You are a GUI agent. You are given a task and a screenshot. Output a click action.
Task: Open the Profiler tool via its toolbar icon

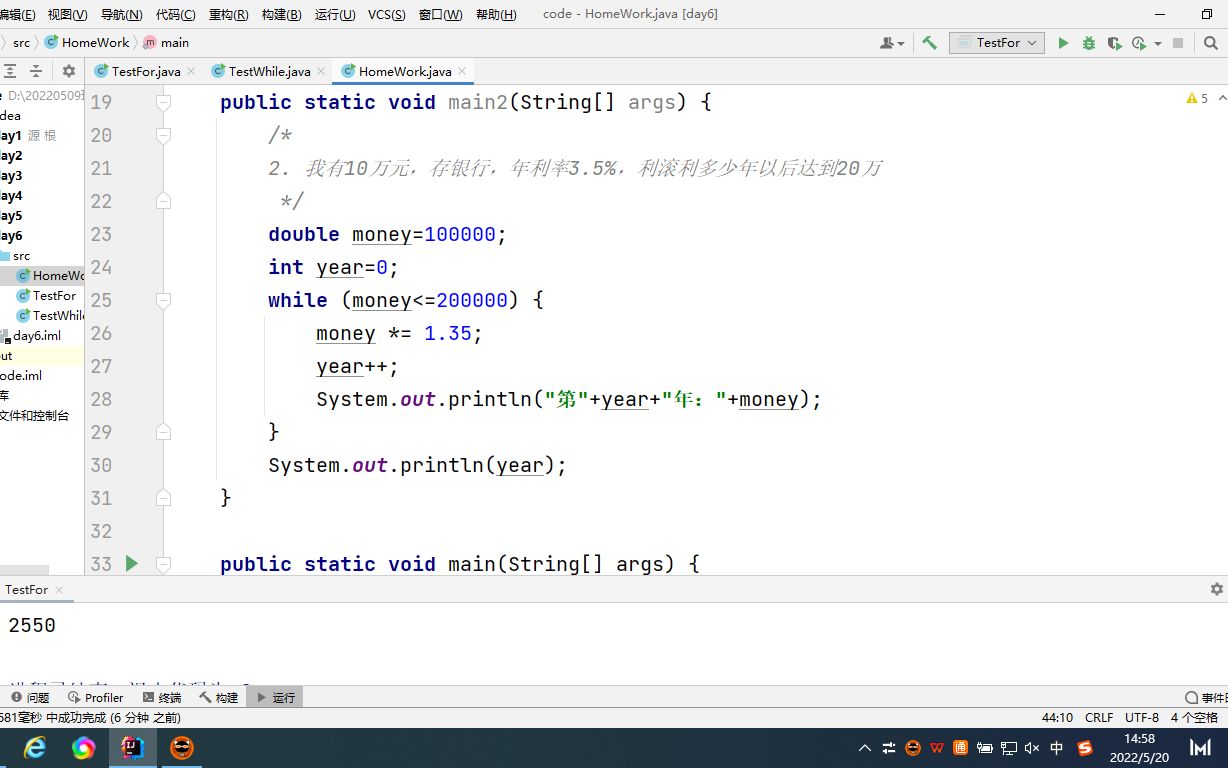[1138, 43]
